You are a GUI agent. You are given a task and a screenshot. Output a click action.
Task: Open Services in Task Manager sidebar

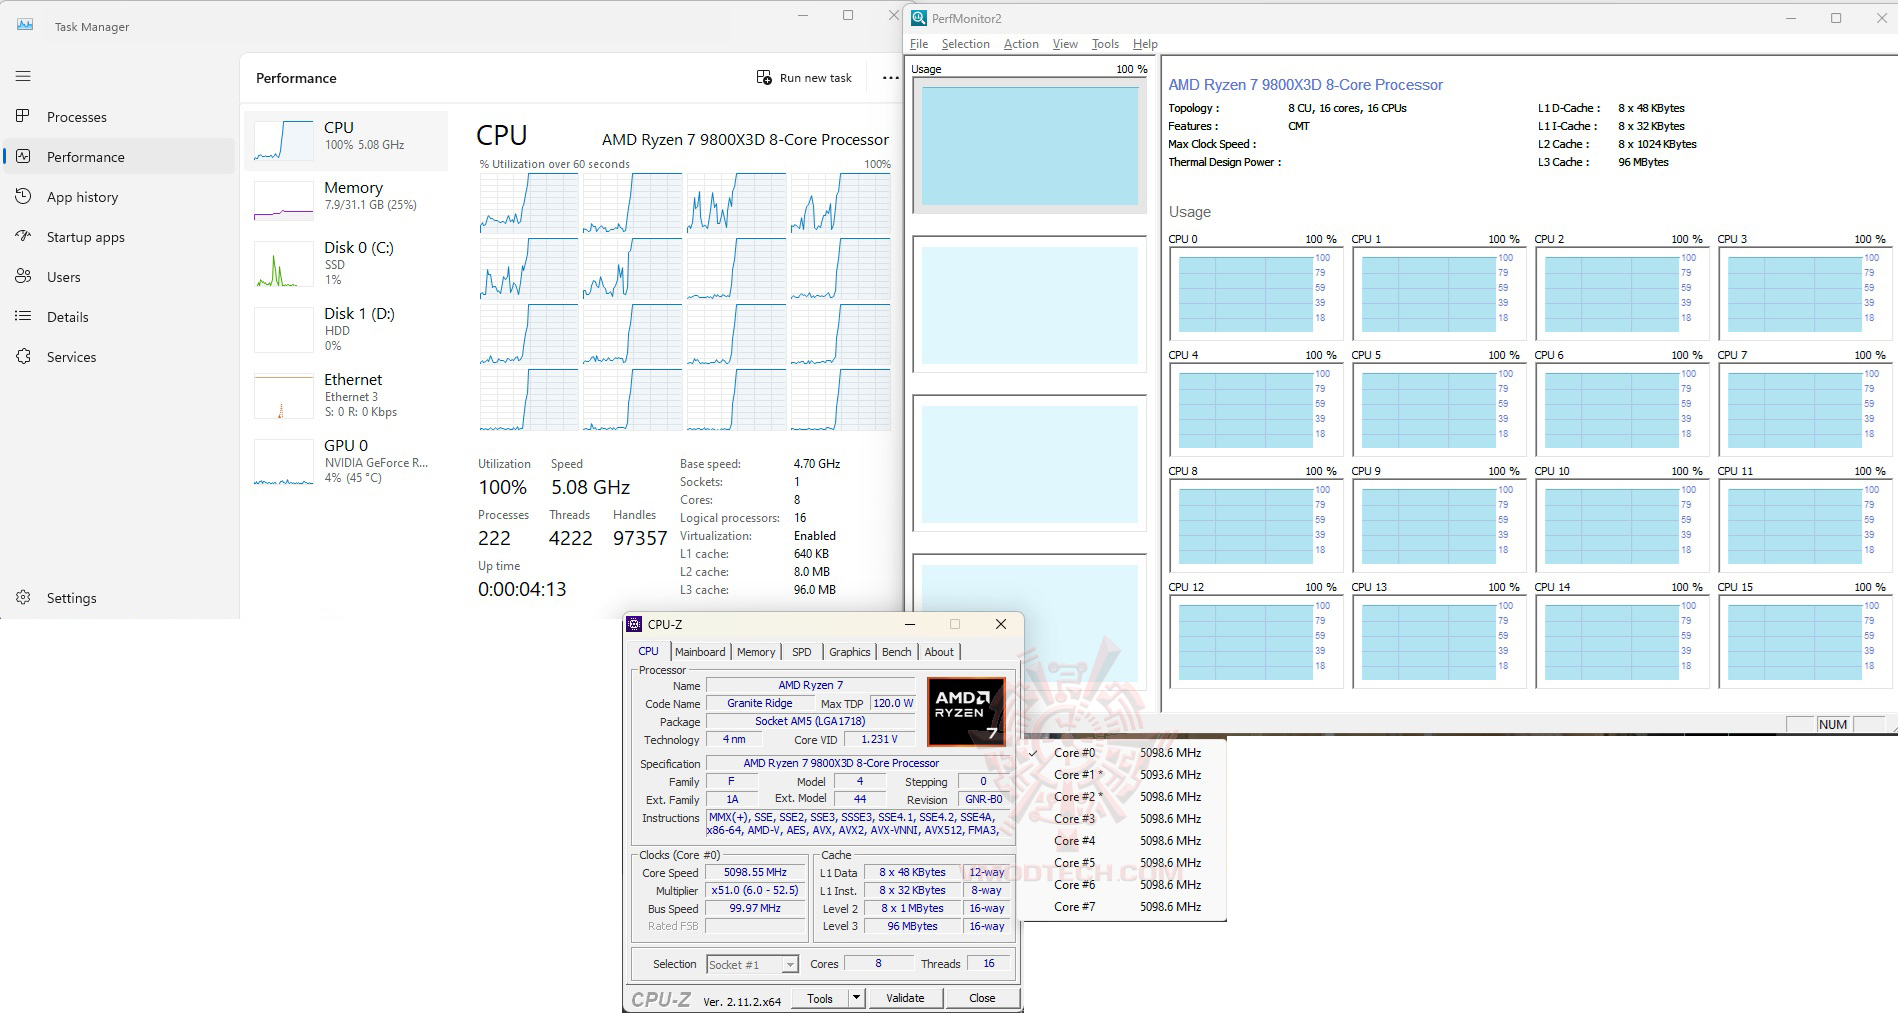pos(120,357)
